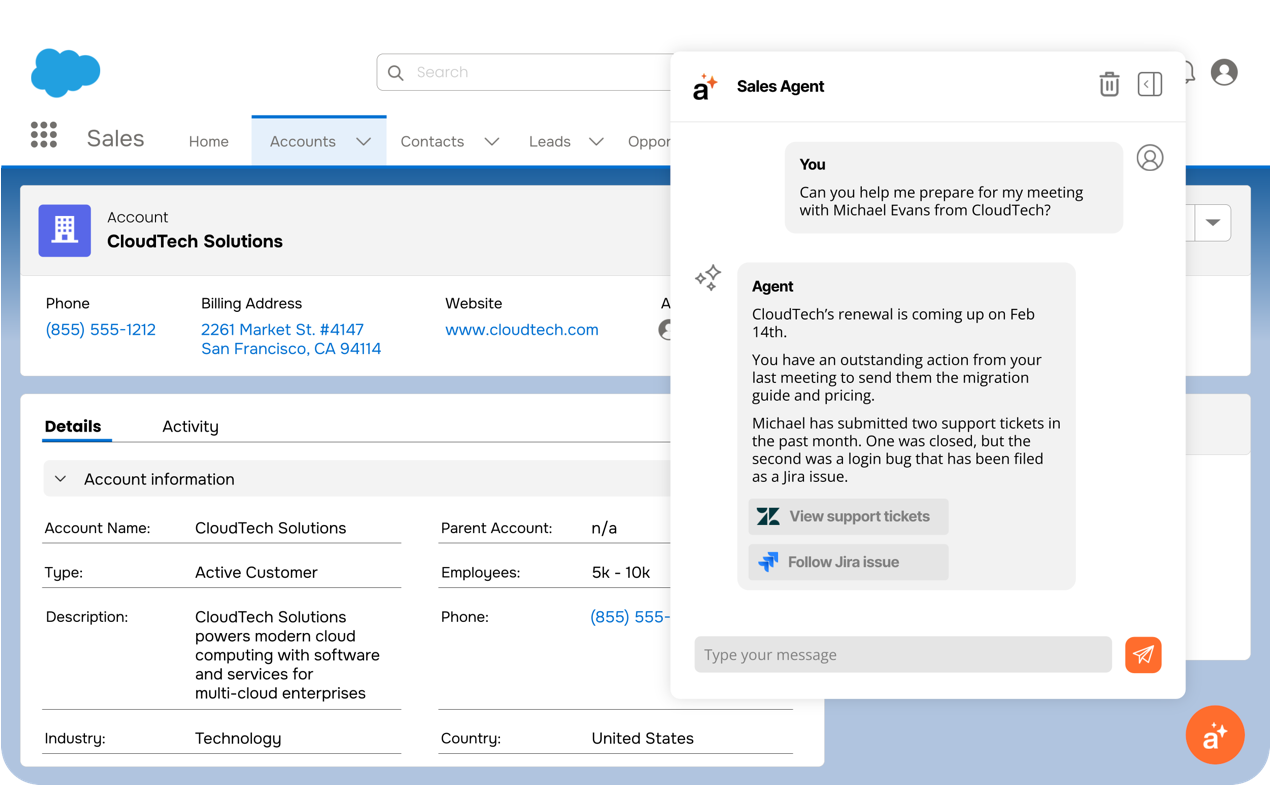Click the phone link in Account information
1280x800 pixels.
pyautogui.click(x=630, y=617)
